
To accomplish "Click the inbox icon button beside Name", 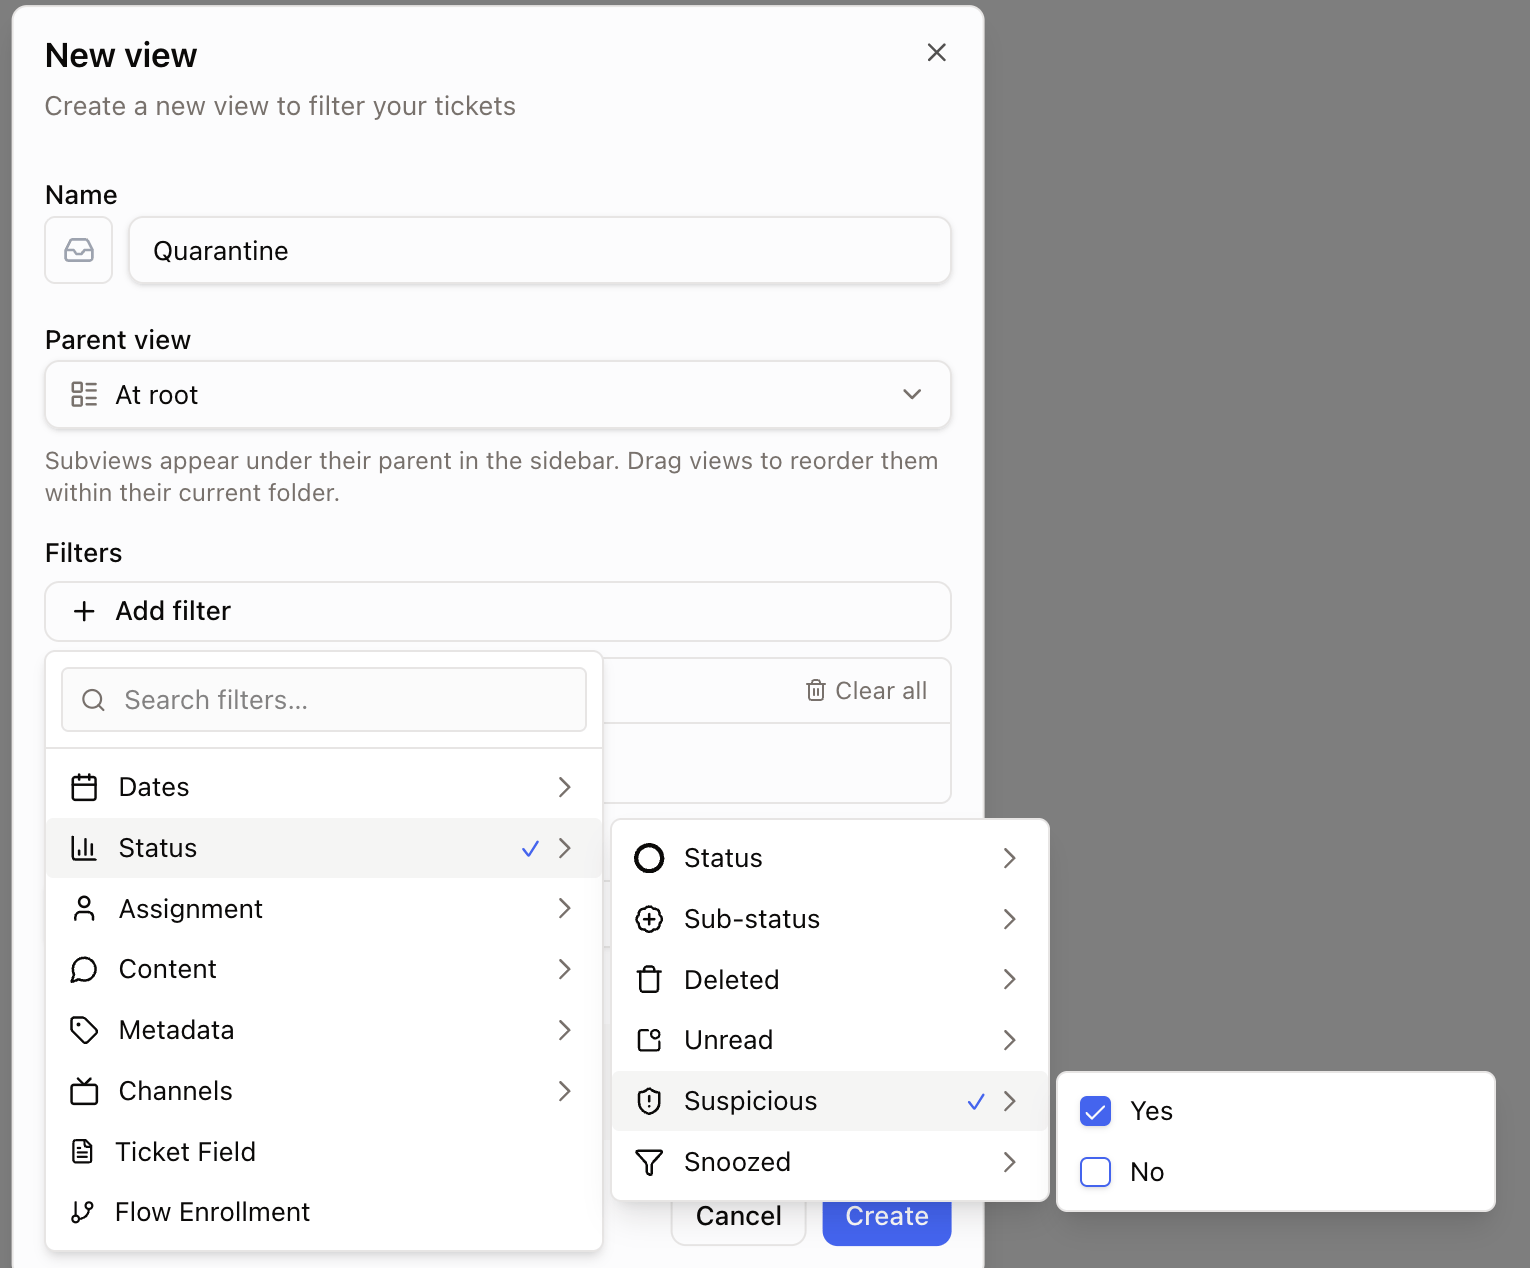I will pyautogui.click(x=79, y=250).
